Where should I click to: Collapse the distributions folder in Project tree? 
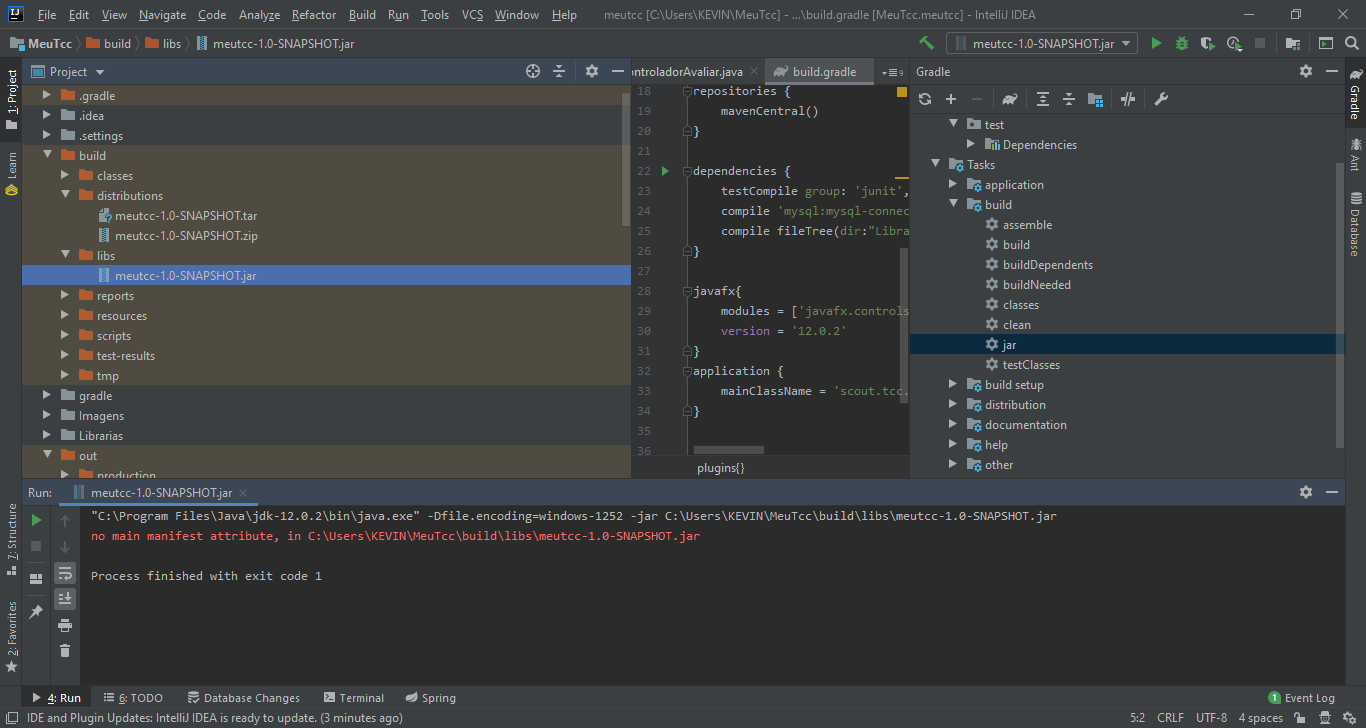[66, 196]
